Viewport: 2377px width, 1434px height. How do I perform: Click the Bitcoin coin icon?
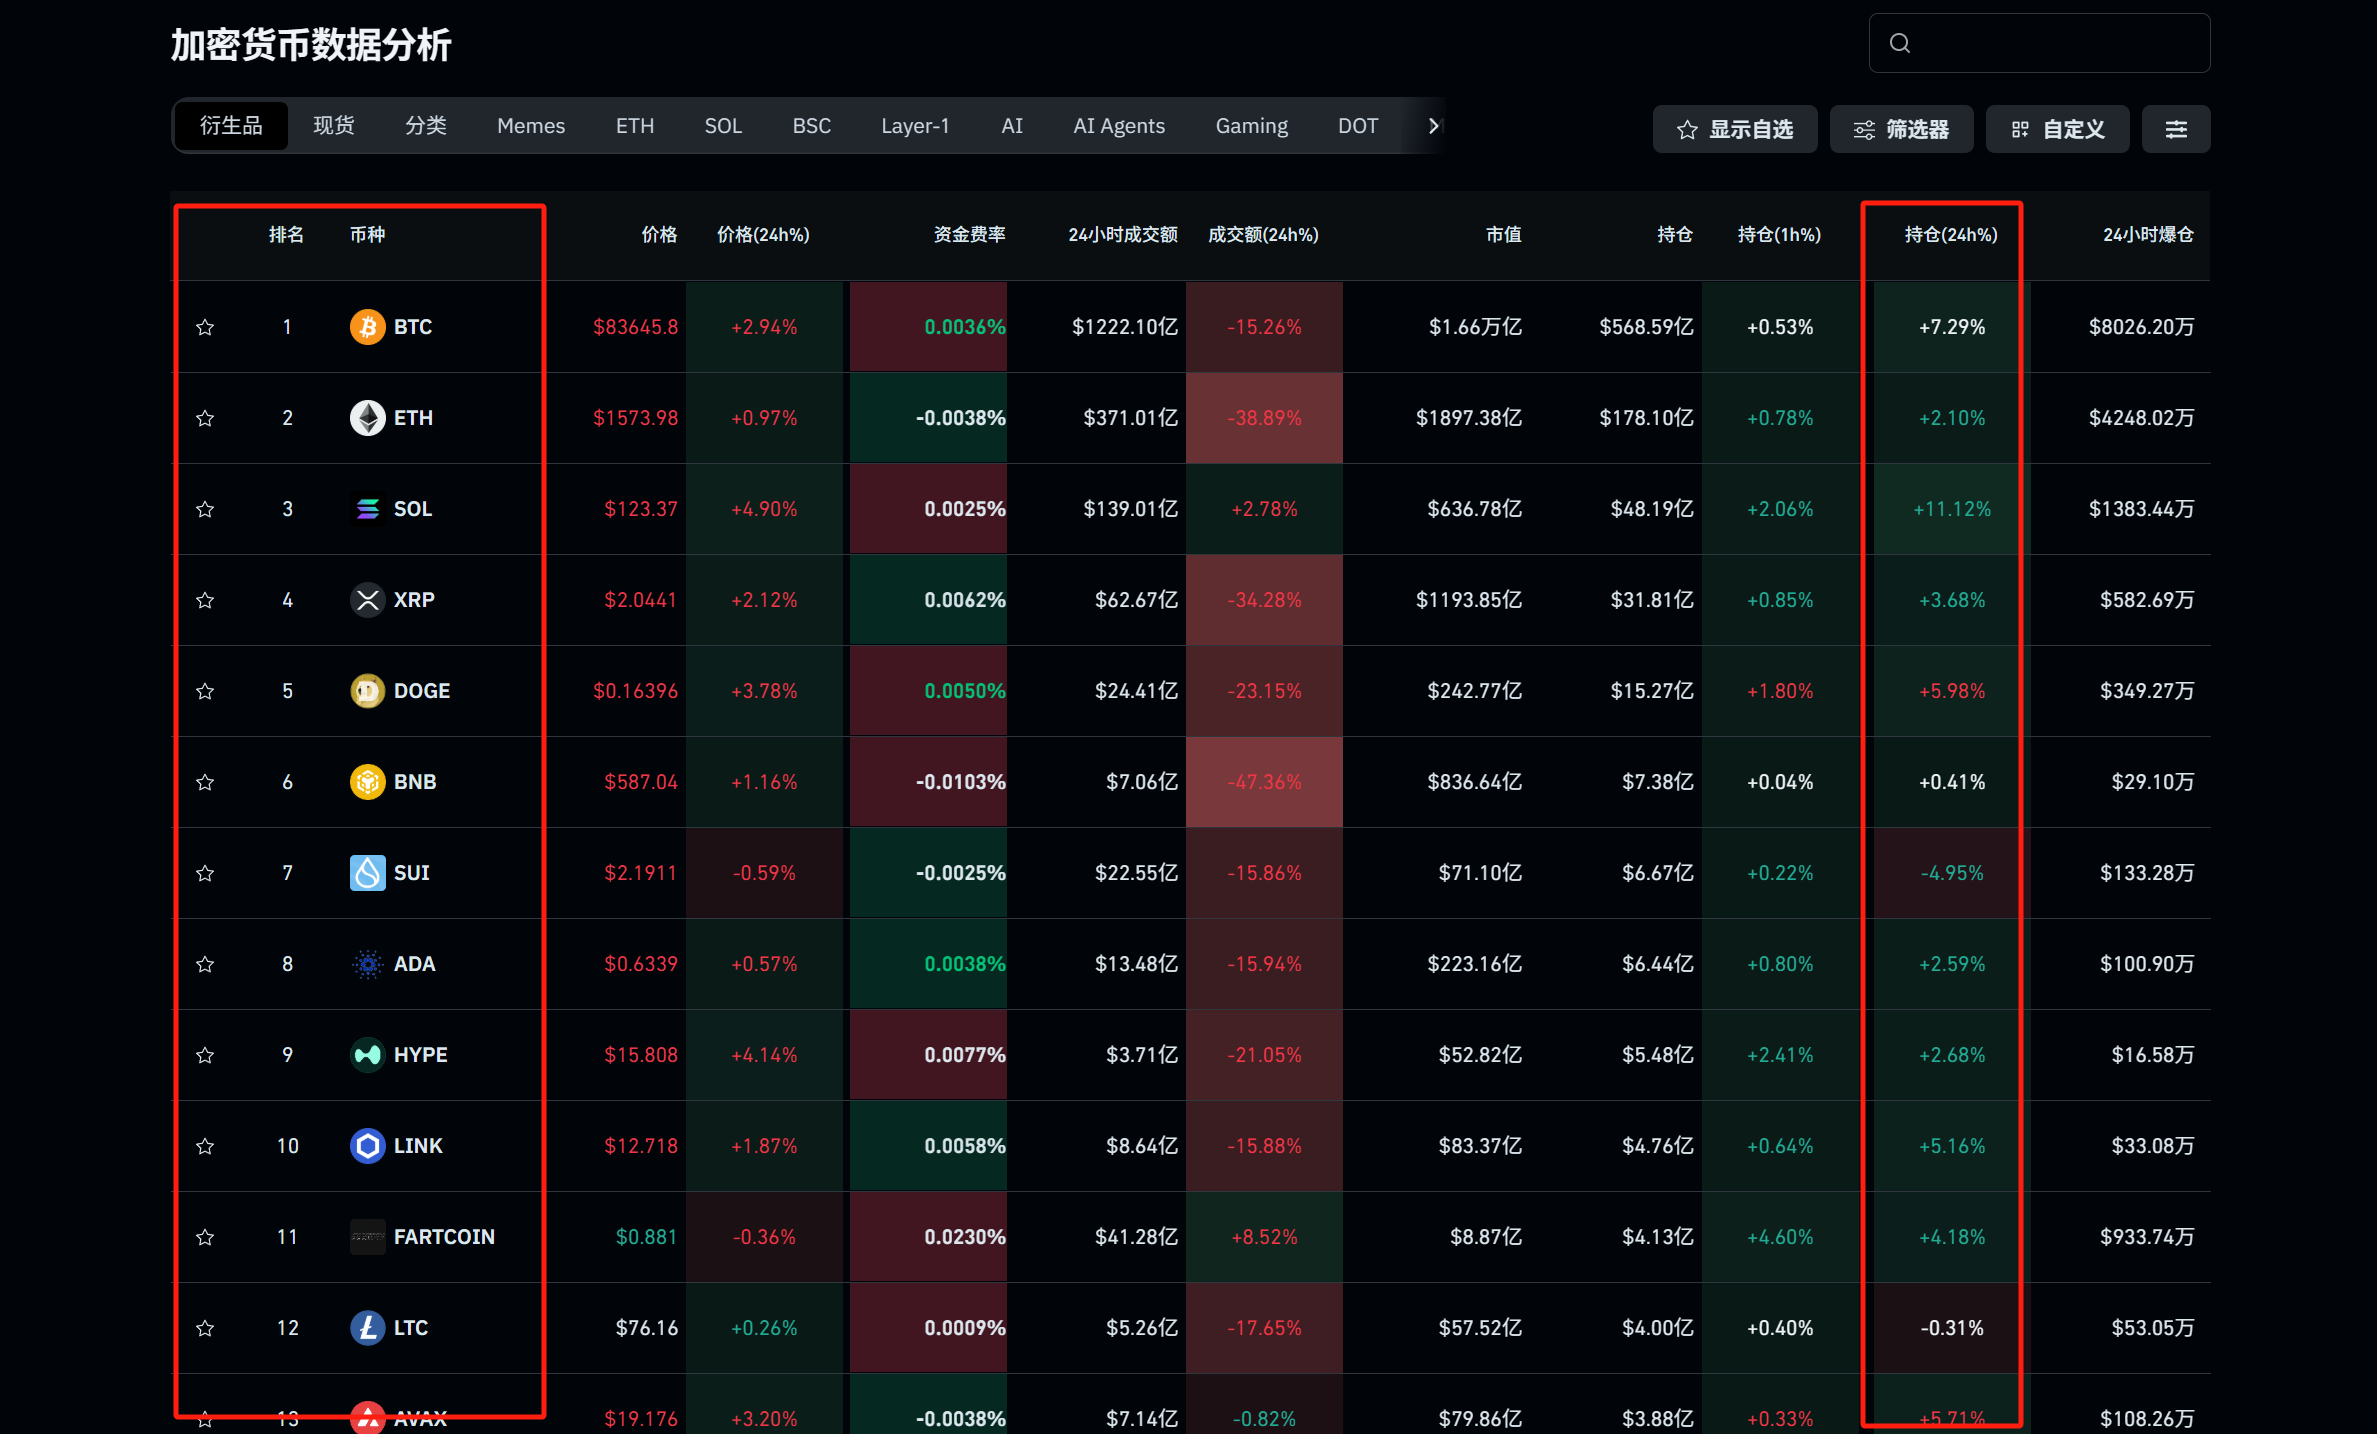coord(367,327)
